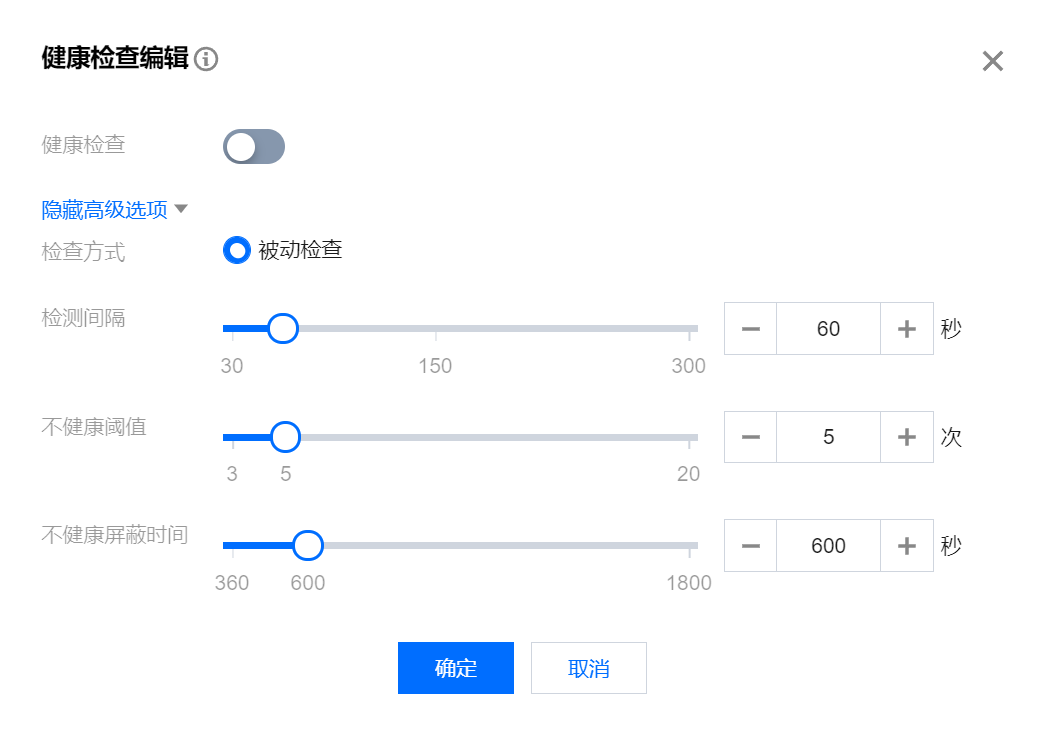This screenshot has width=1044, height=736.
Task: Click the 检测间隔 input showing 60
Action: (828, 328)
